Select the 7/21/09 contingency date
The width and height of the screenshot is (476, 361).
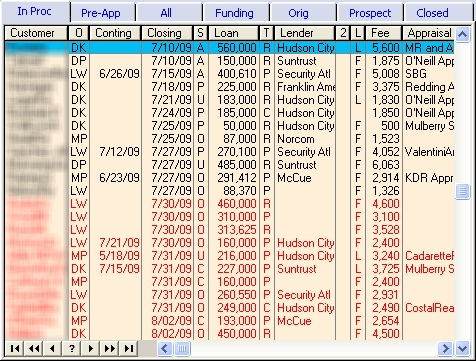[x=115, y=243]
